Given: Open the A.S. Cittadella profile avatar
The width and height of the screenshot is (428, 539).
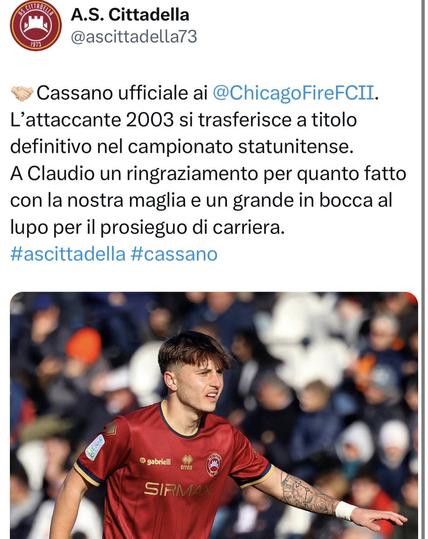Looking at the screenshot, I should 36,25.
